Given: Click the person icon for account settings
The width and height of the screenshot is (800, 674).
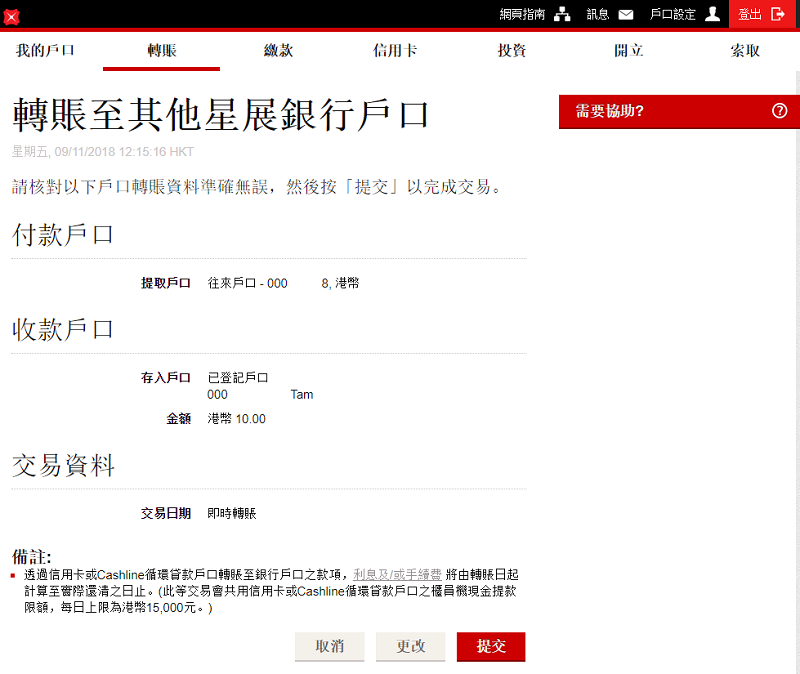Looking at the screenshot, I should click(712, 14).
